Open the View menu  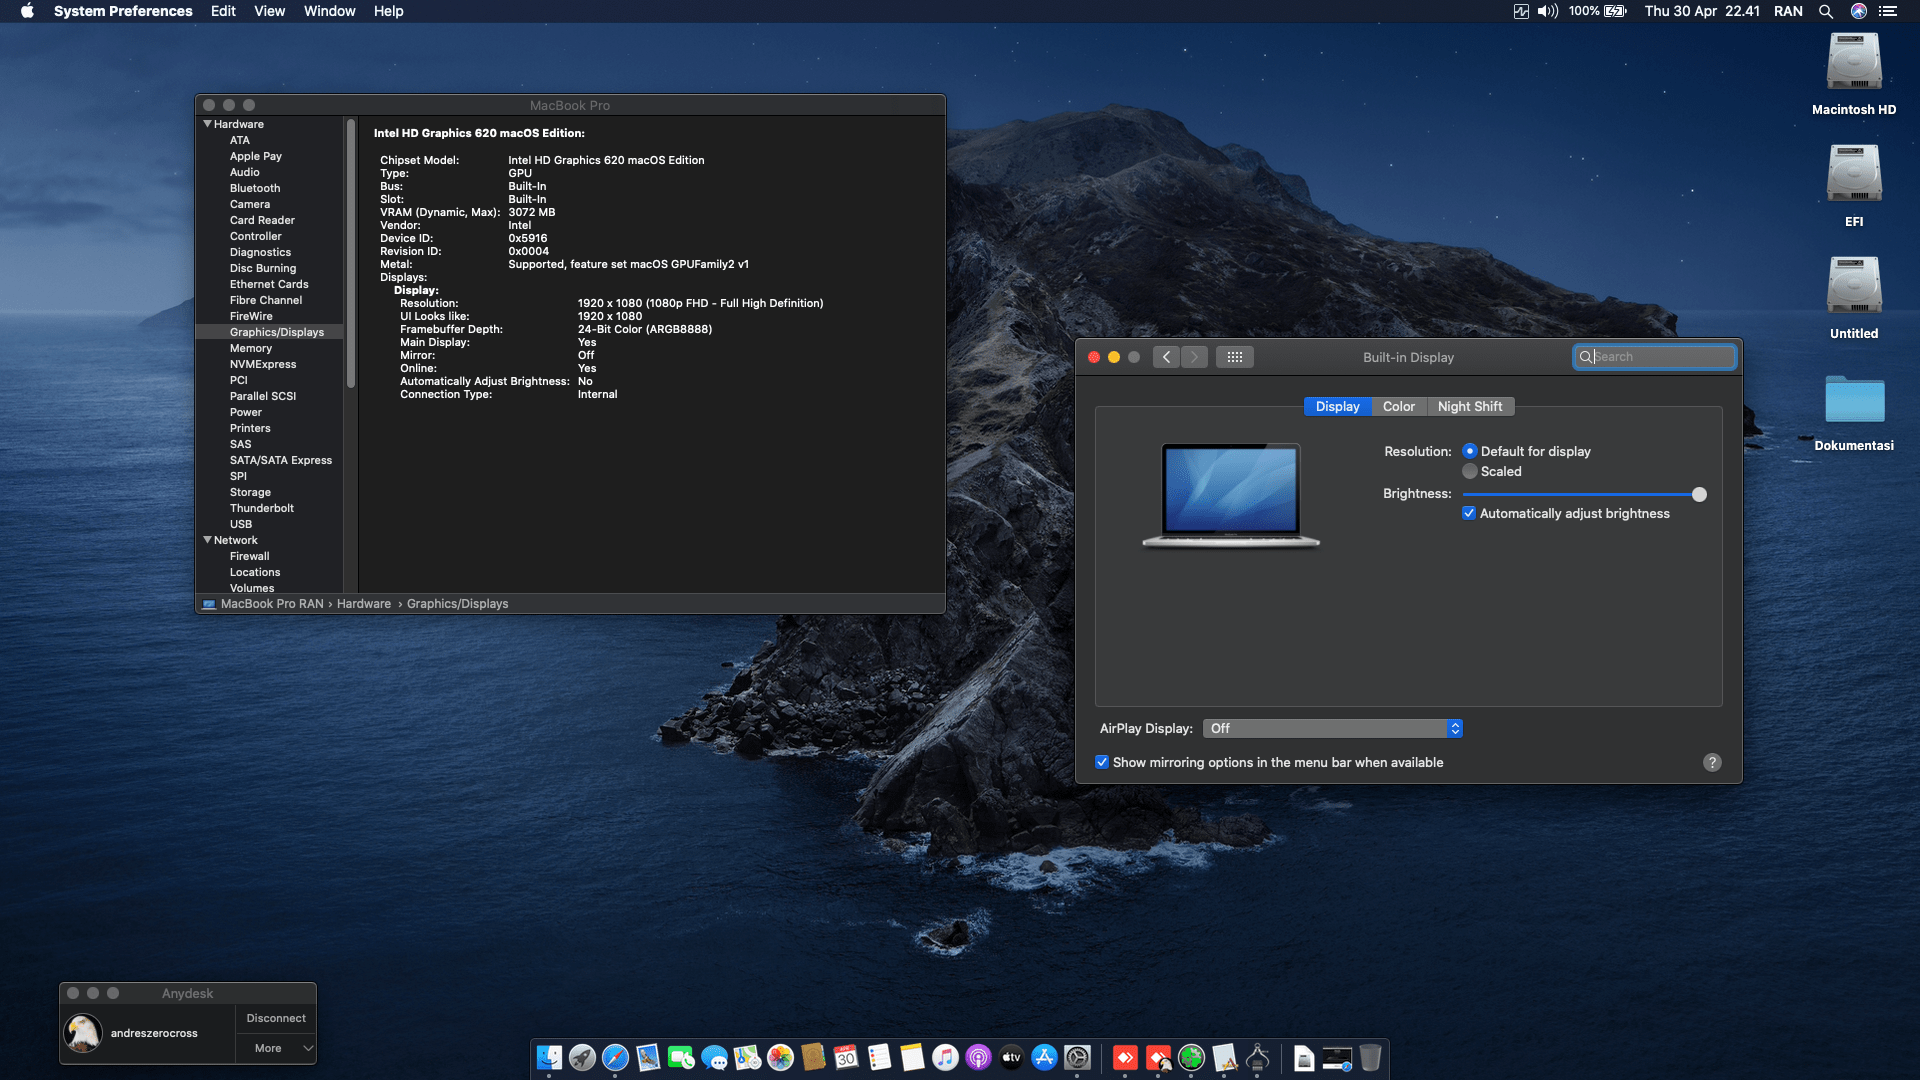(x=269, y=11)
